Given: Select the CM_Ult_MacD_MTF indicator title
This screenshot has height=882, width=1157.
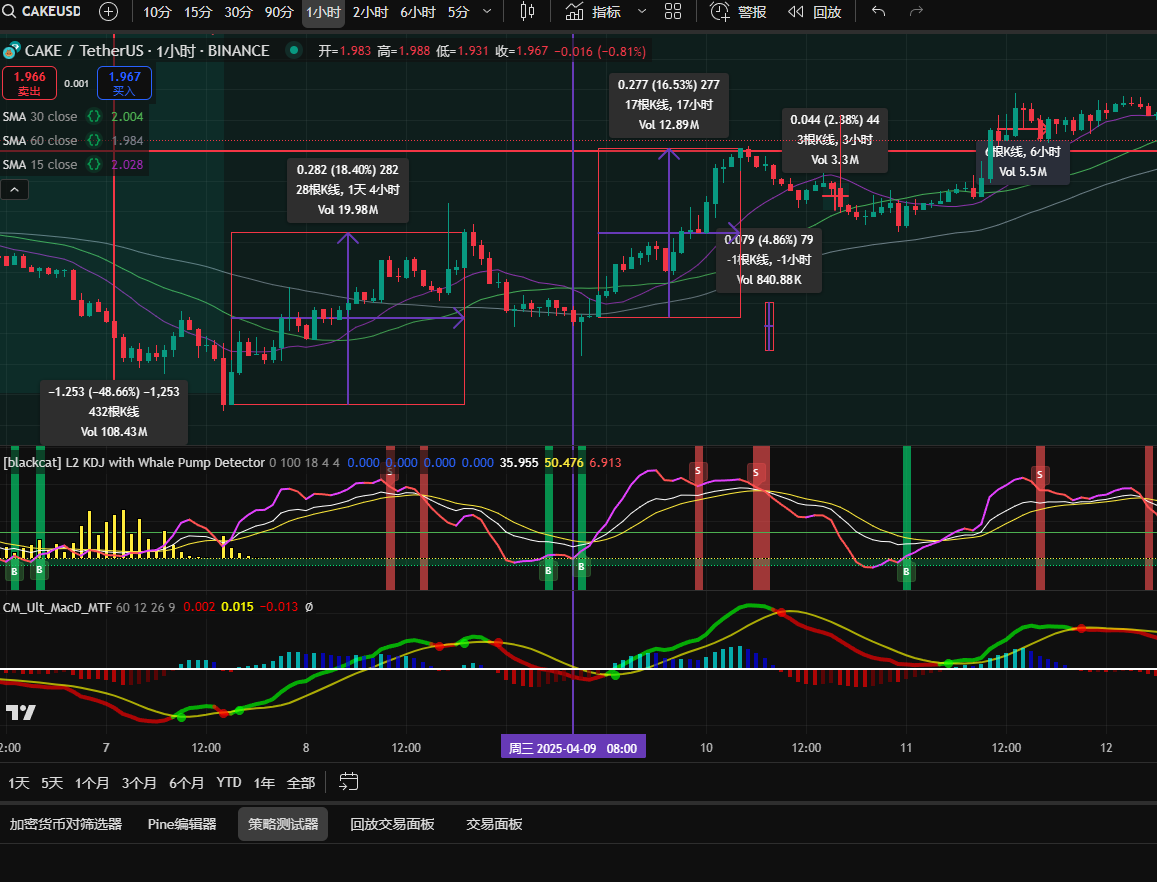Looking at the screenshot, I should coord(57,607).
